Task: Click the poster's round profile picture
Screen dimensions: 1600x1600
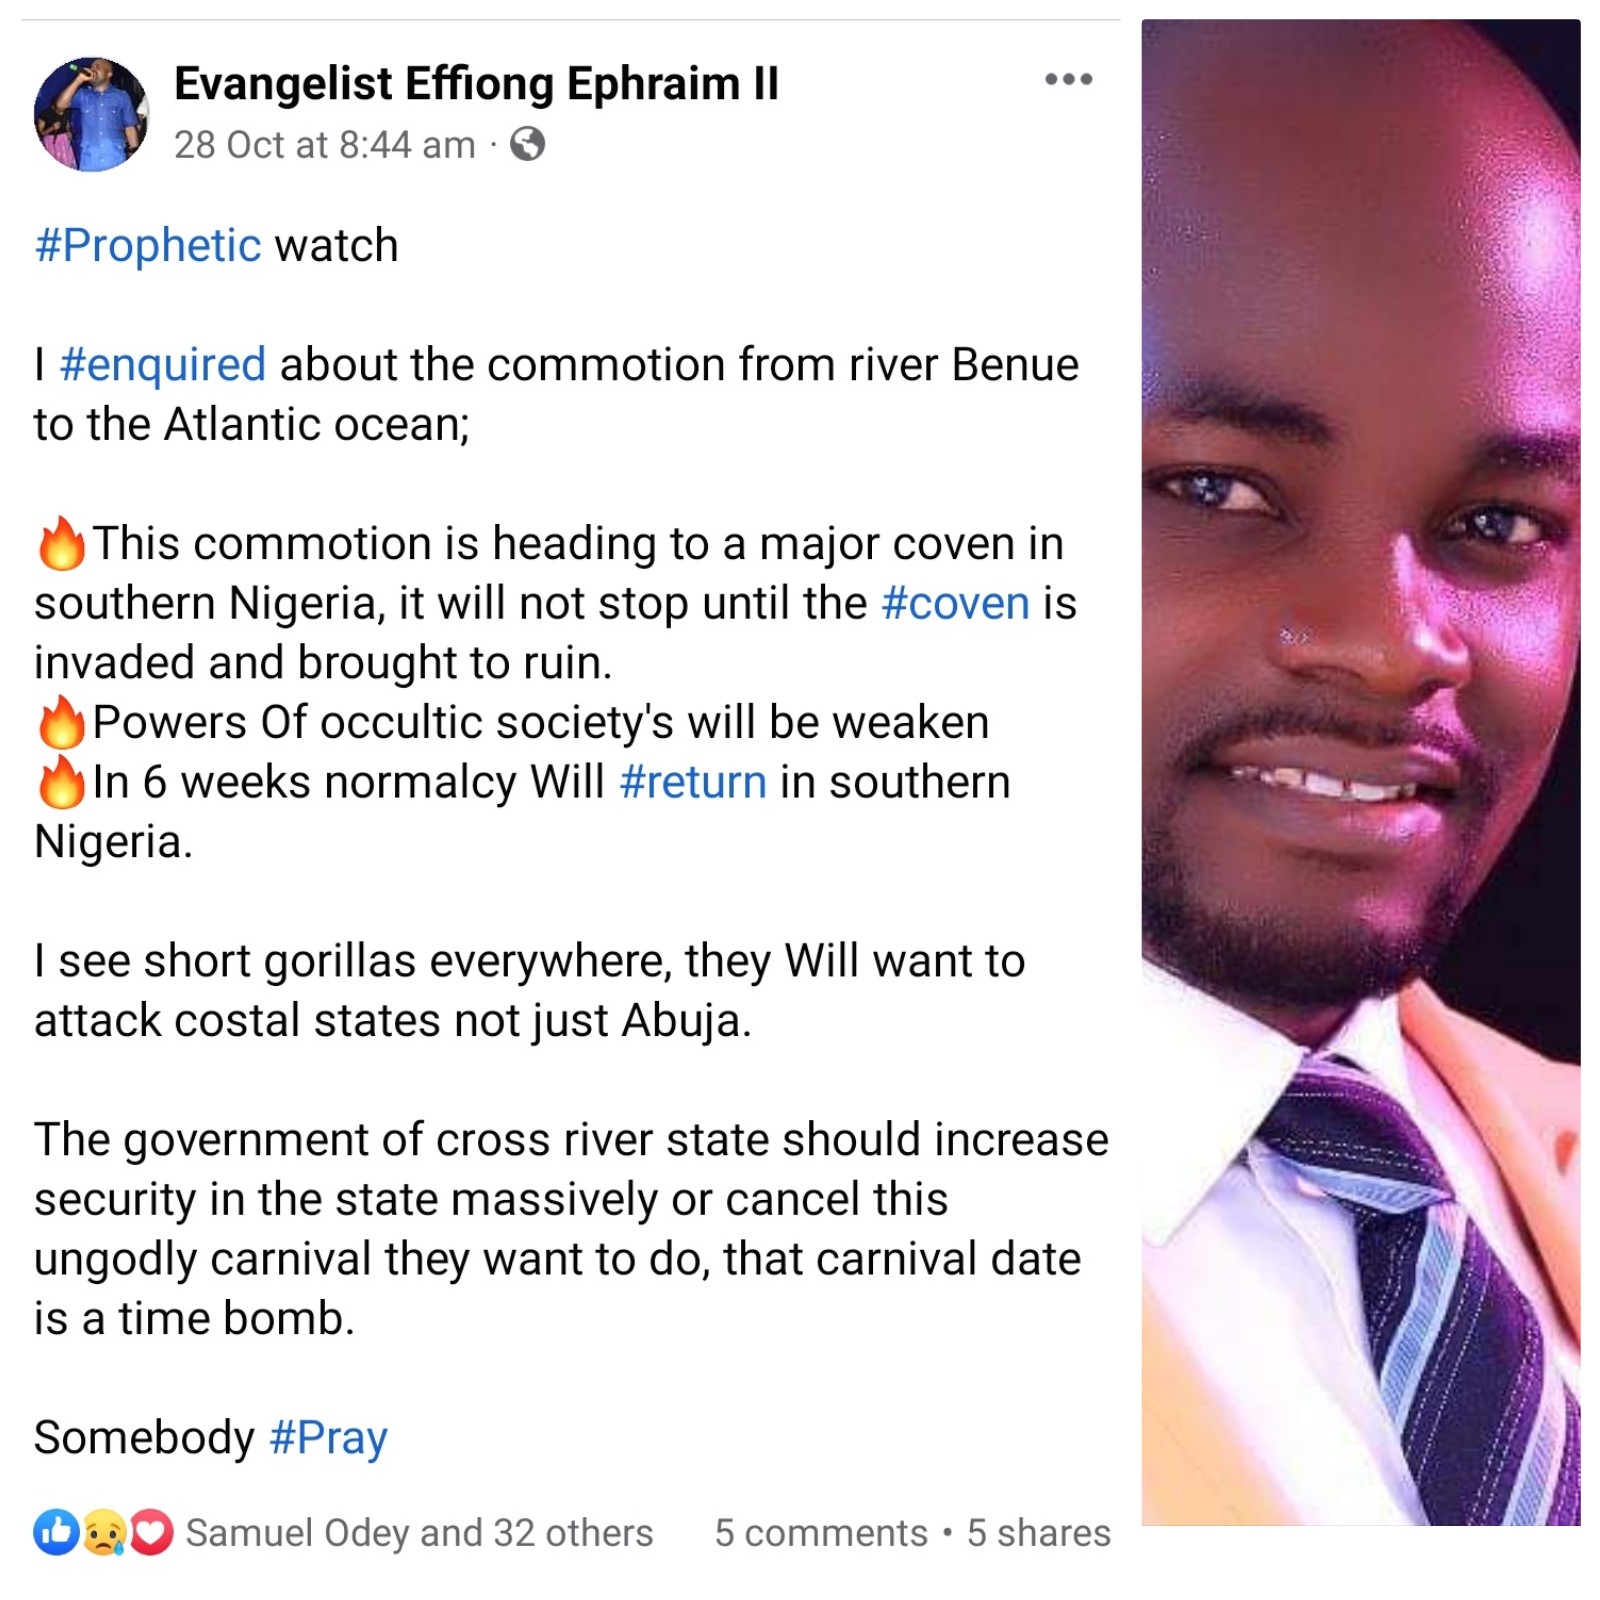Action: pos(91,114)
